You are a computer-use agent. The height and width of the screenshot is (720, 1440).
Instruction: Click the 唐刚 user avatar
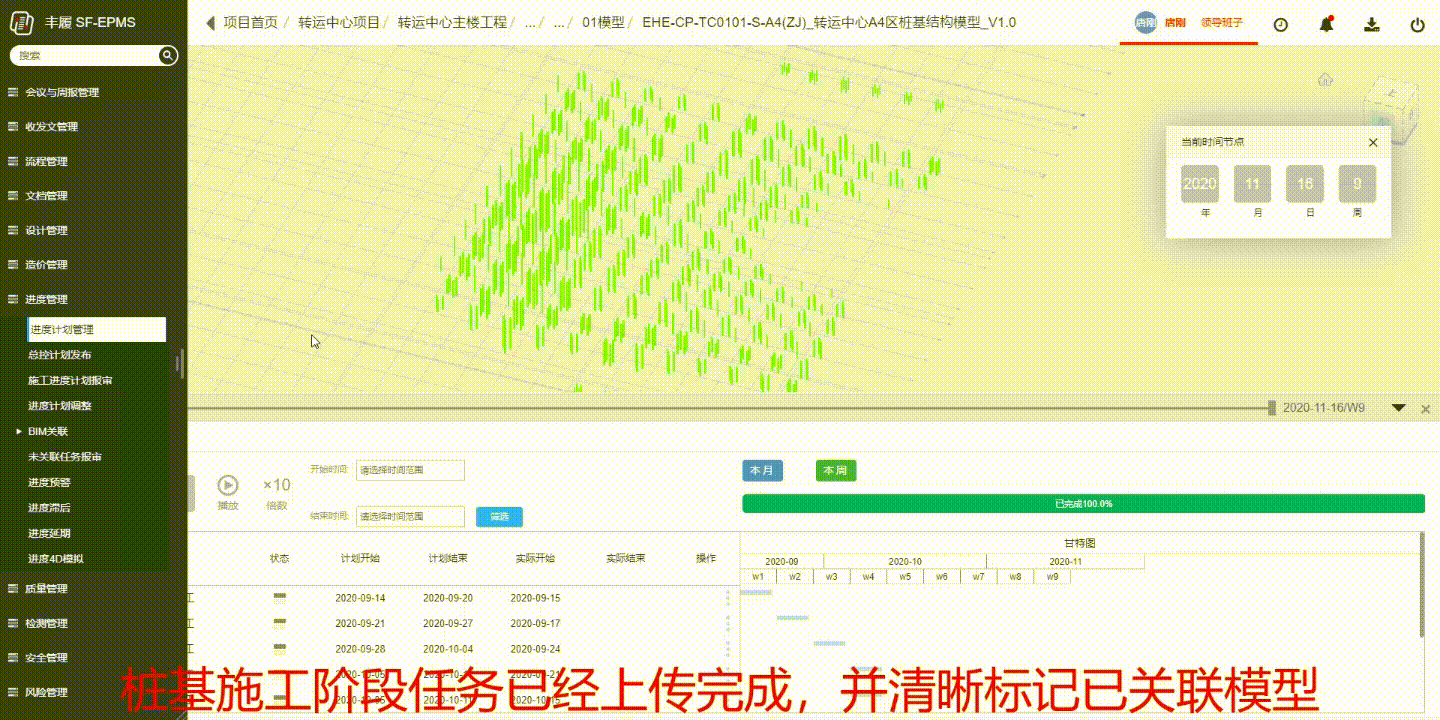[1145, 22]
